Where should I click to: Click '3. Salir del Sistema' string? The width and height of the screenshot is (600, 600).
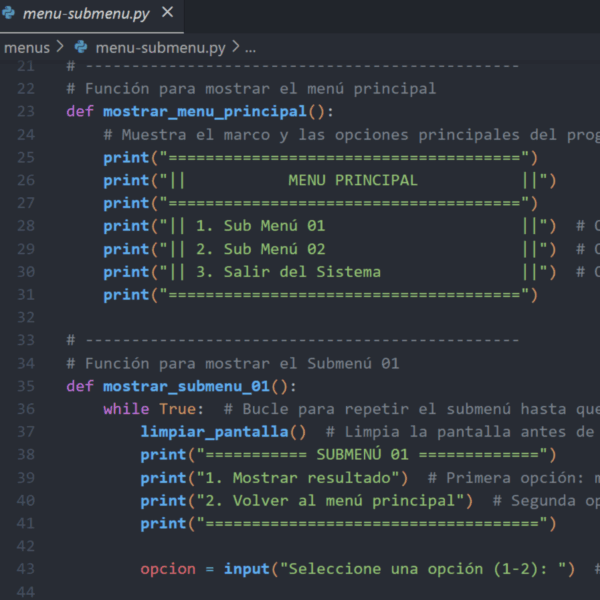pos(288,272)
